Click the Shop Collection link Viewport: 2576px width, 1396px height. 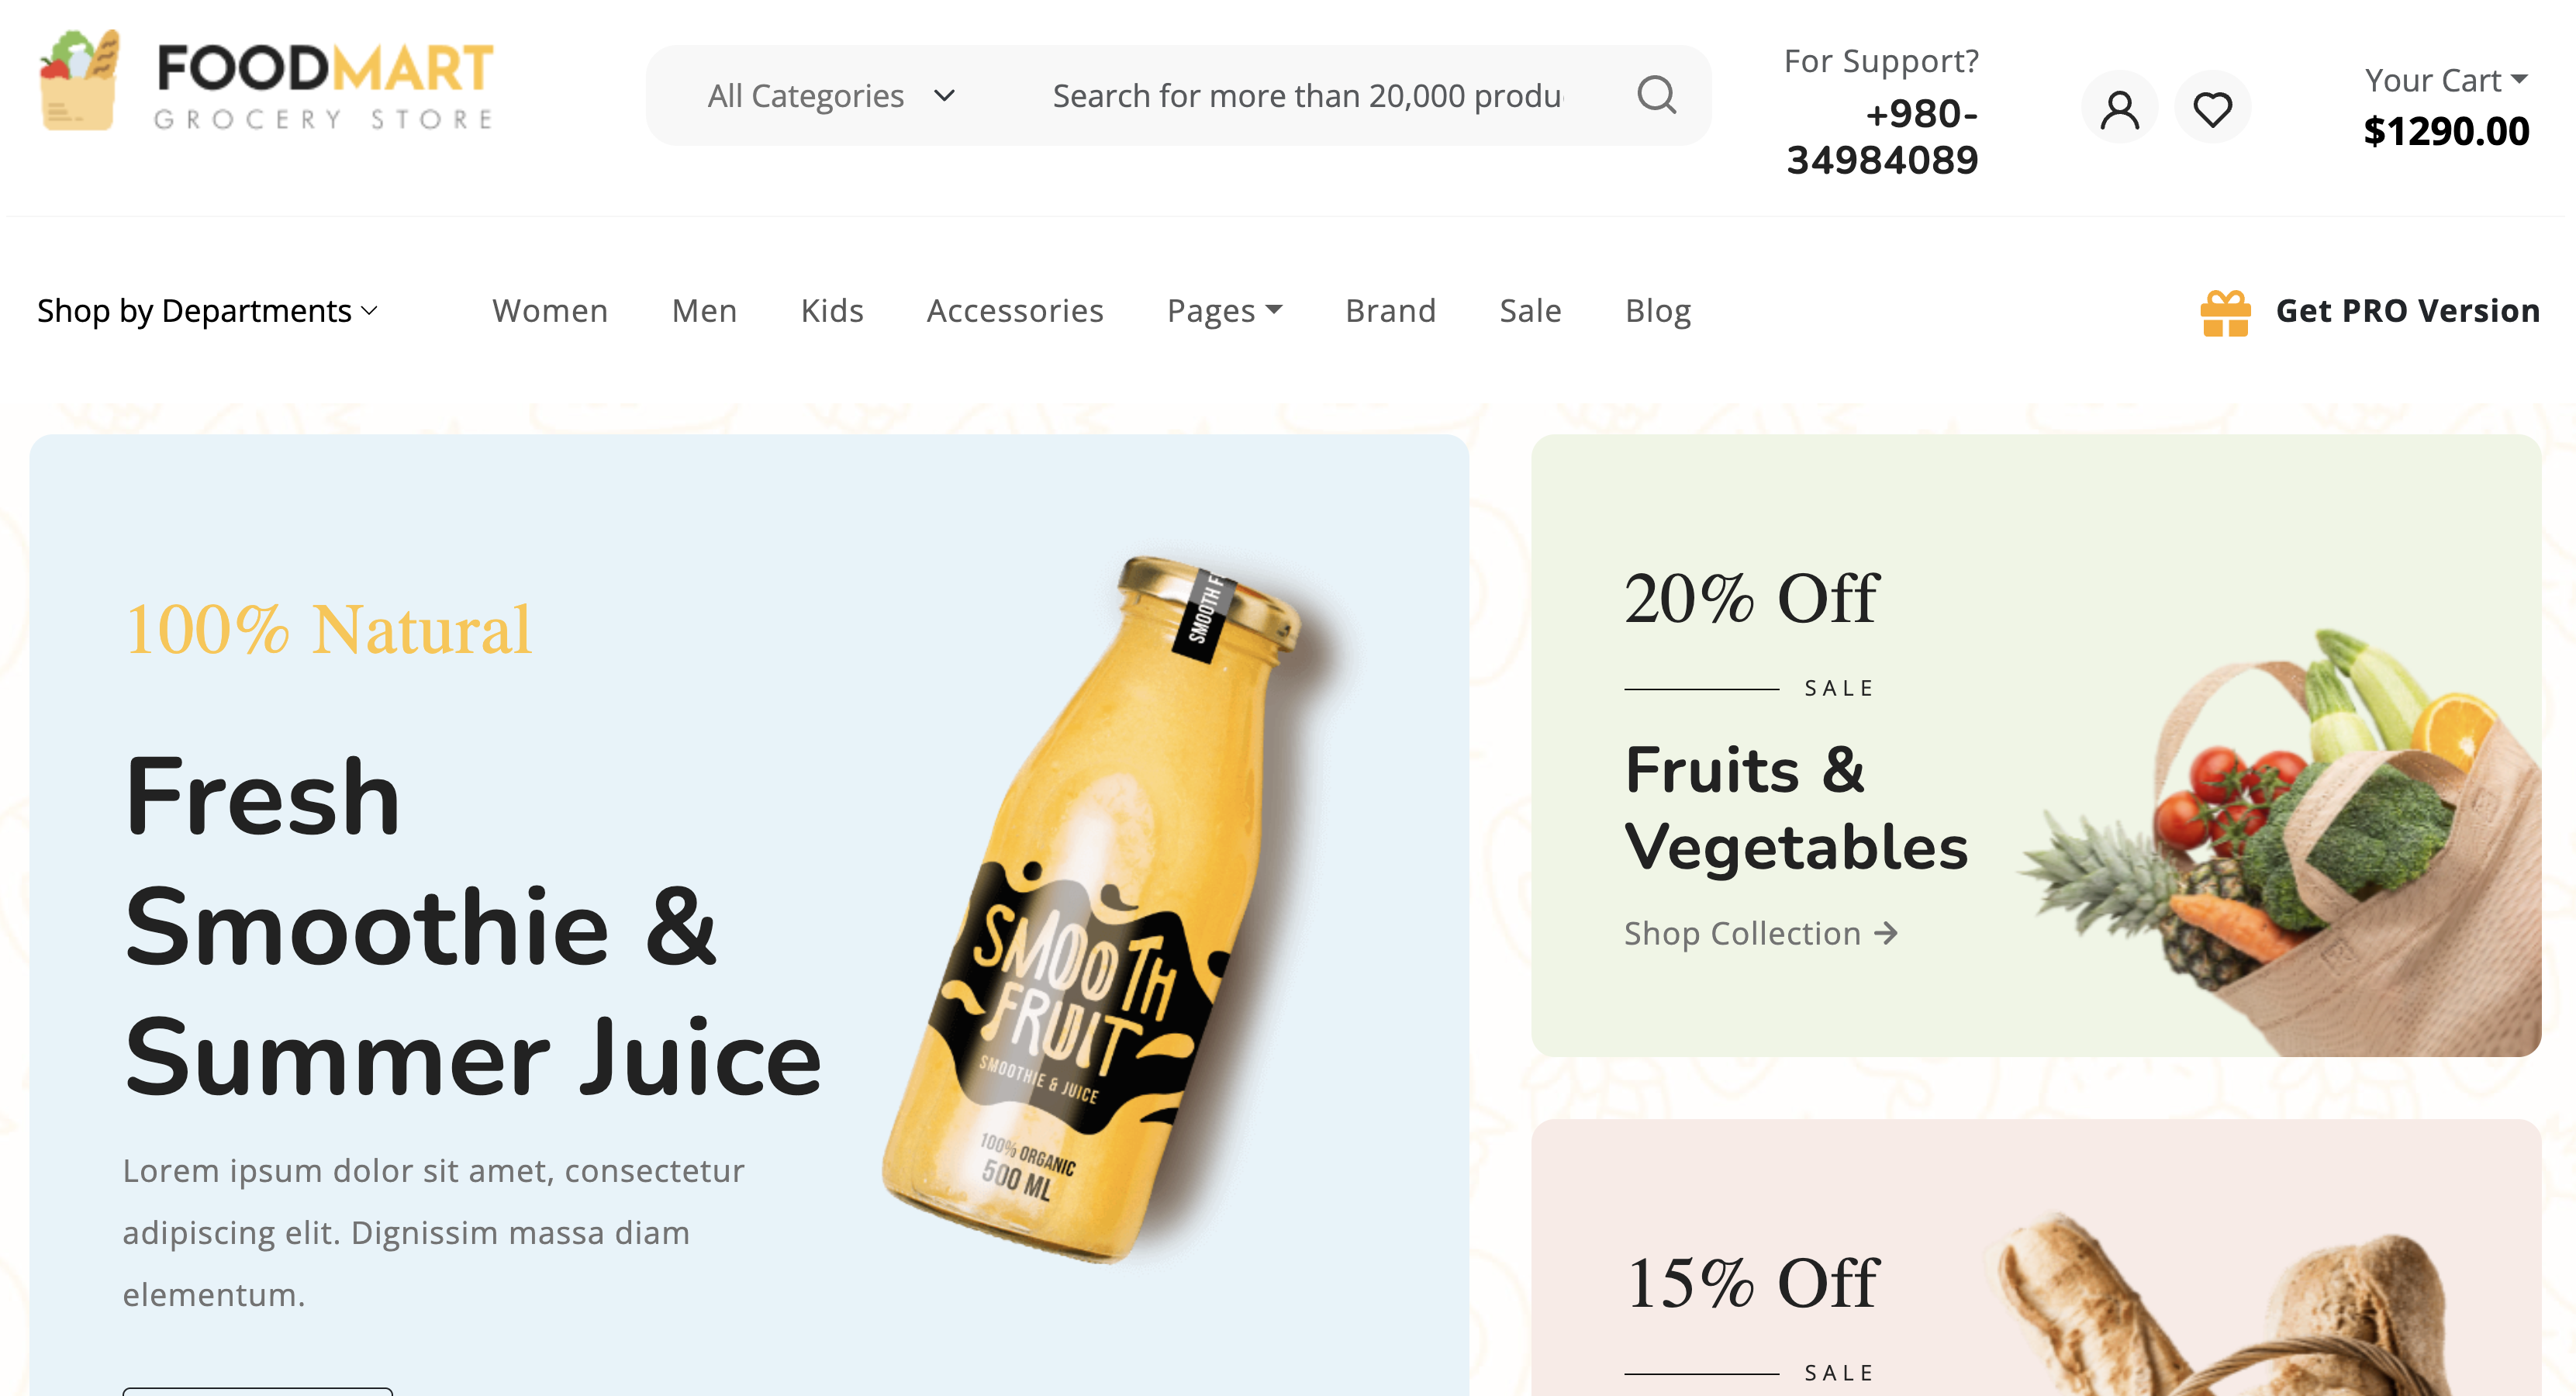pos(1760,934)
